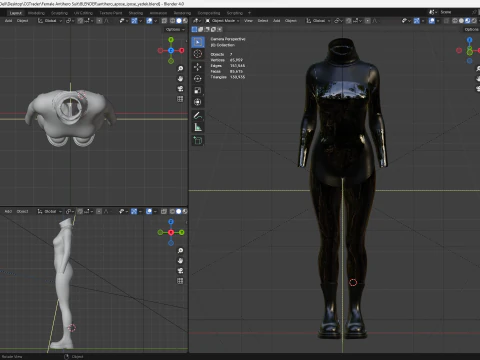Toggle X-ray in main viewport

tap(447, 21)
